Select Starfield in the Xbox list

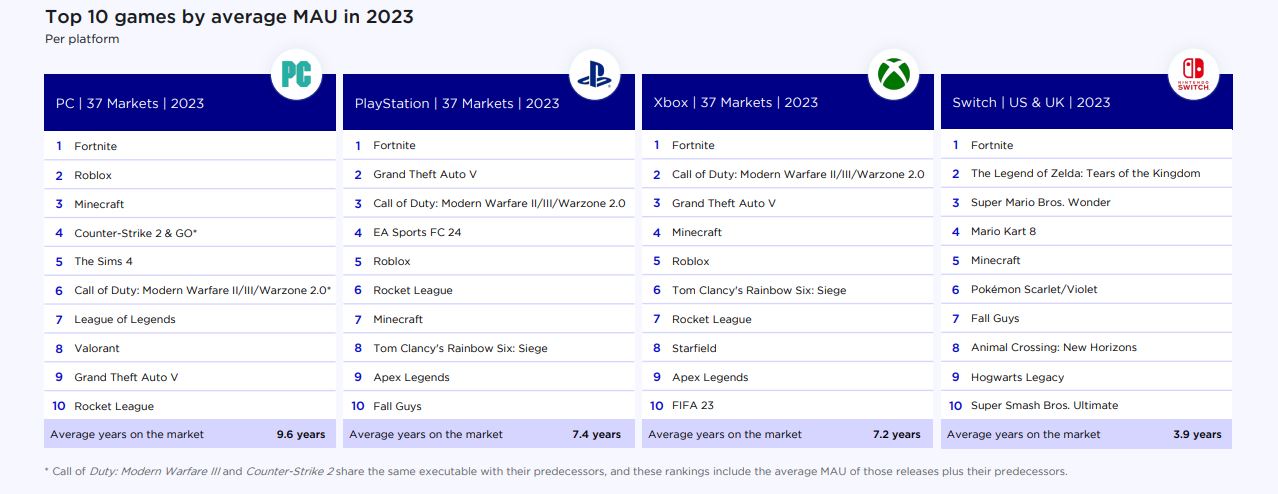point(694,349)
